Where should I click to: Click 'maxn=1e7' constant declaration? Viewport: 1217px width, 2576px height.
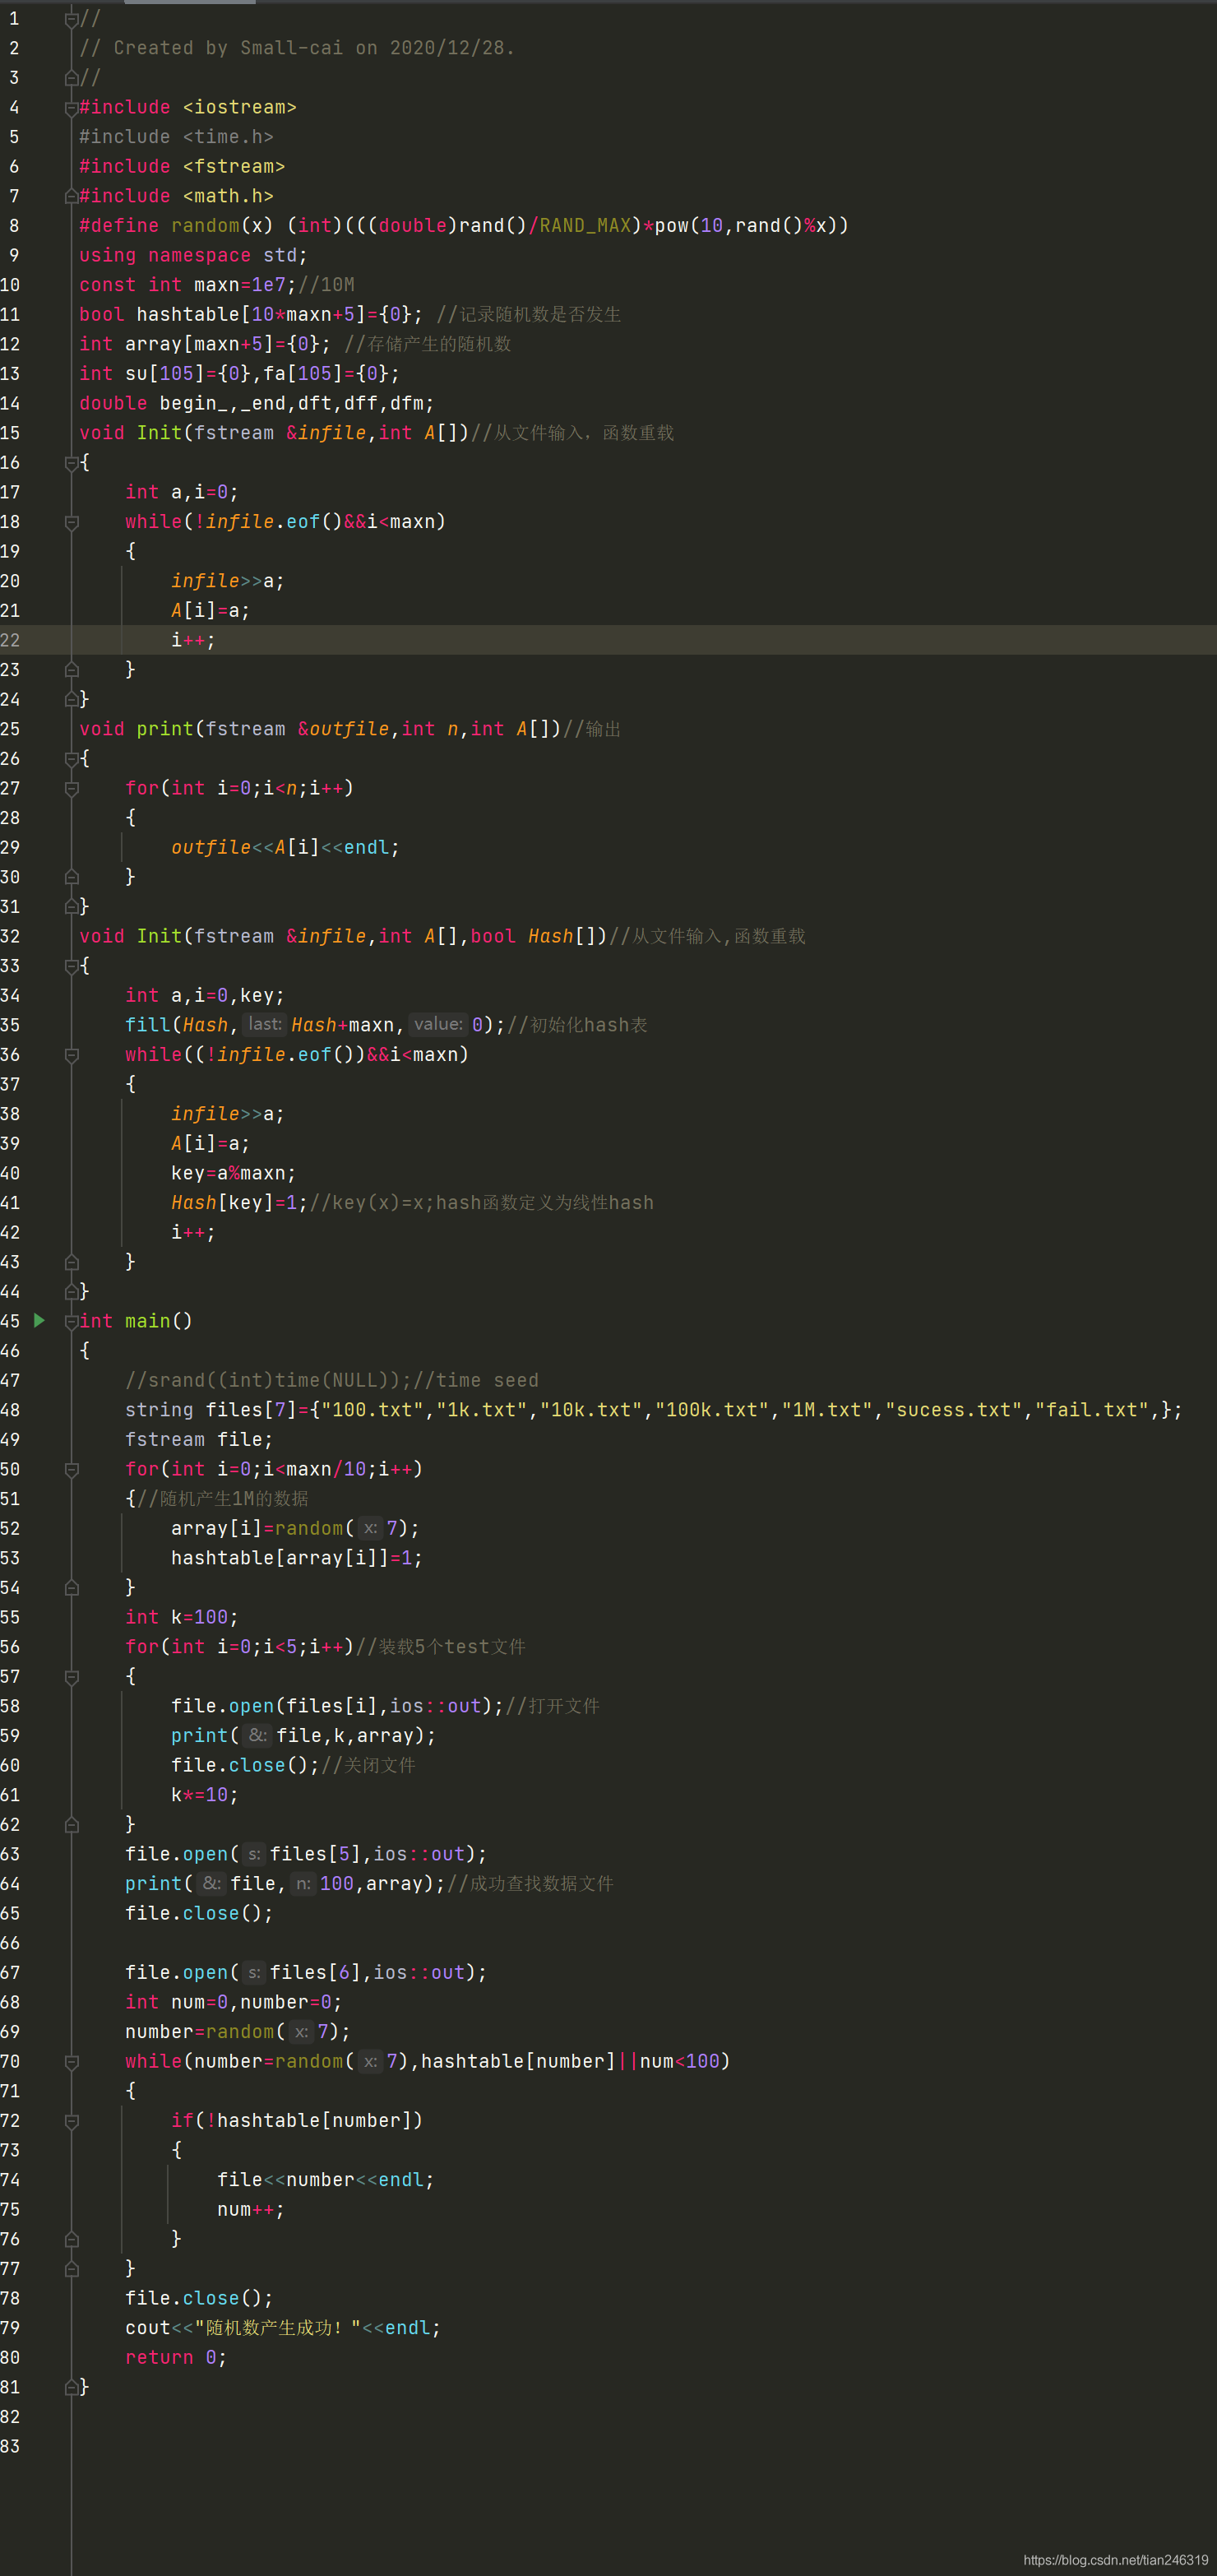pos(240,285)
